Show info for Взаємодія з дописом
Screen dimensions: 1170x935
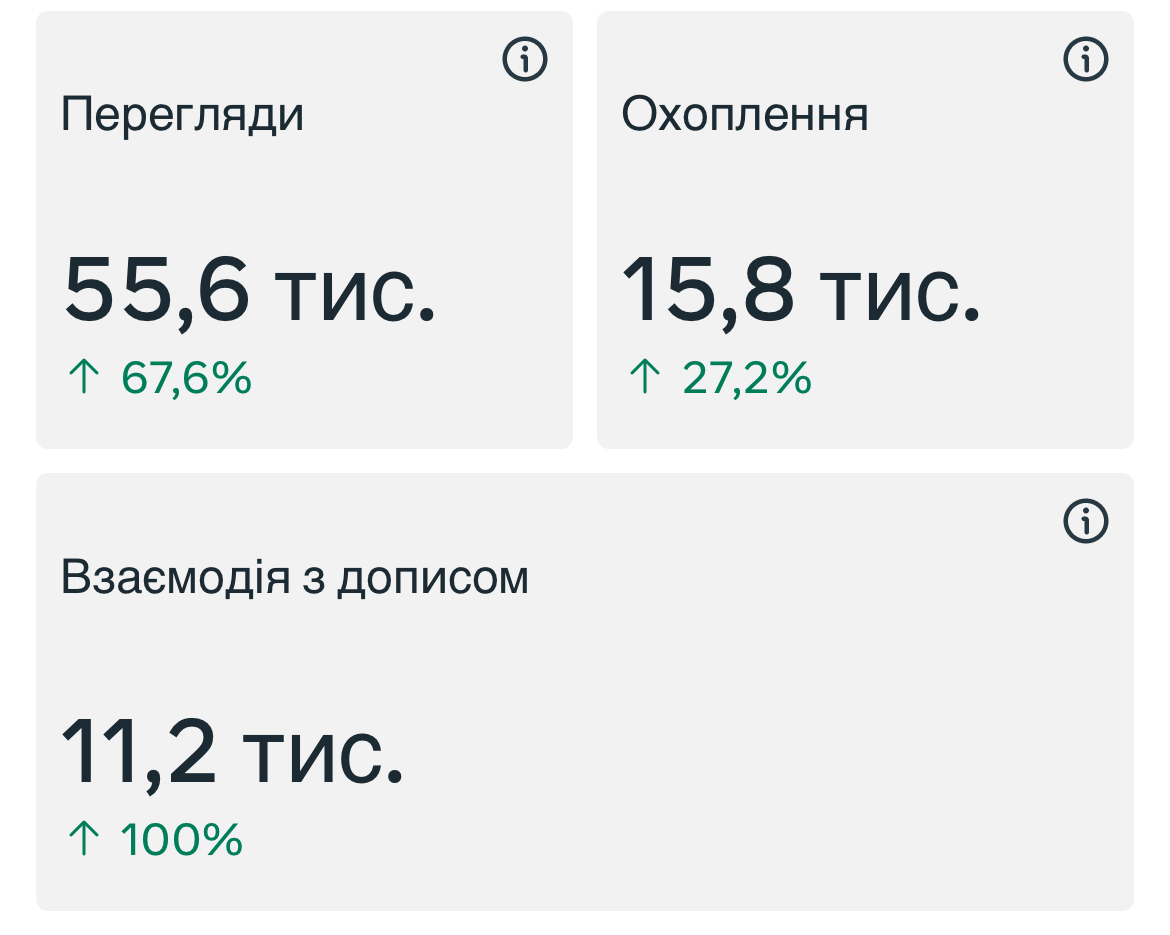pos(1085,521)
